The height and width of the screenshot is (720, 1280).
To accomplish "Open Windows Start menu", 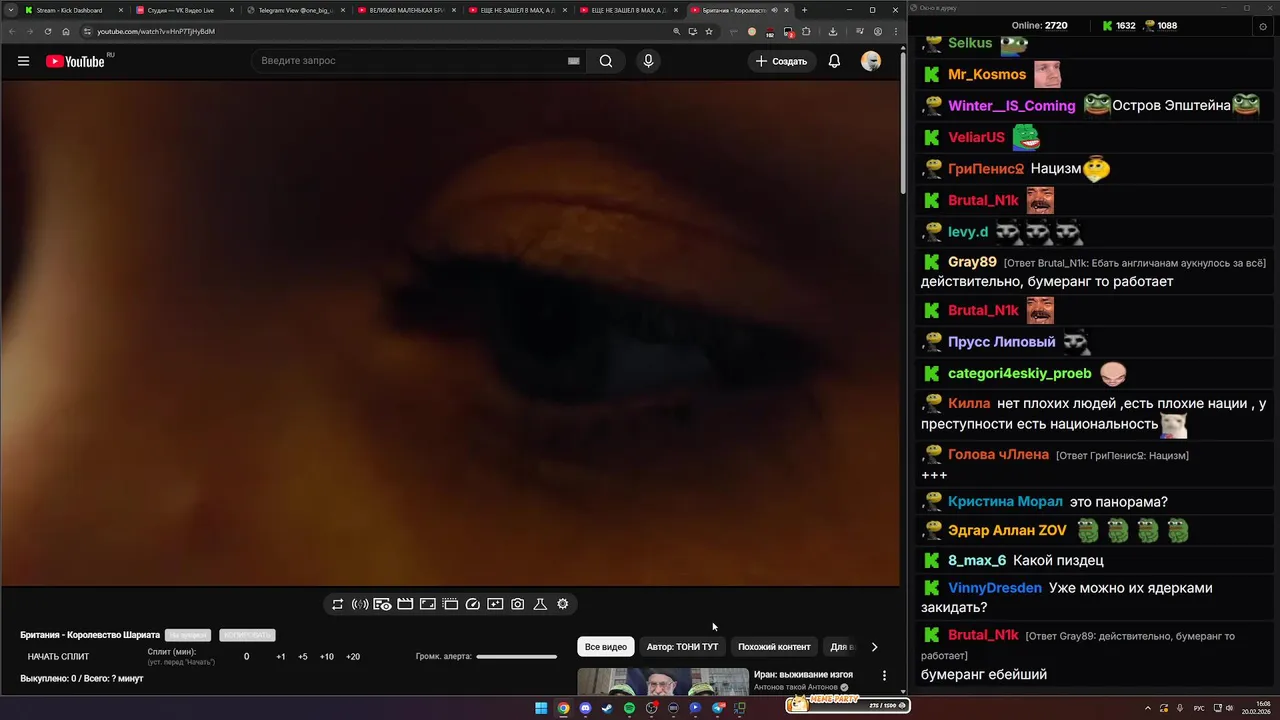I will 541,708.
